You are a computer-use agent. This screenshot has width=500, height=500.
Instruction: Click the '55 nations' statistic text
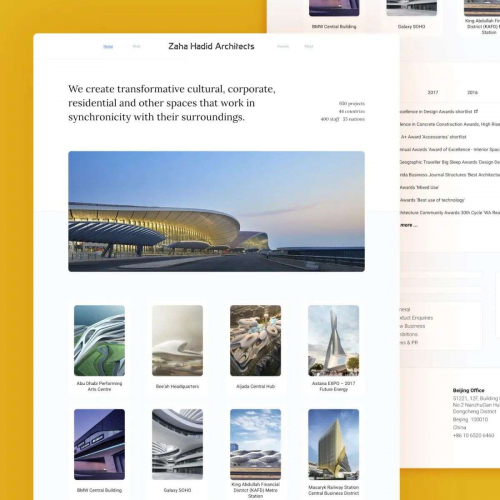point(354,119)
